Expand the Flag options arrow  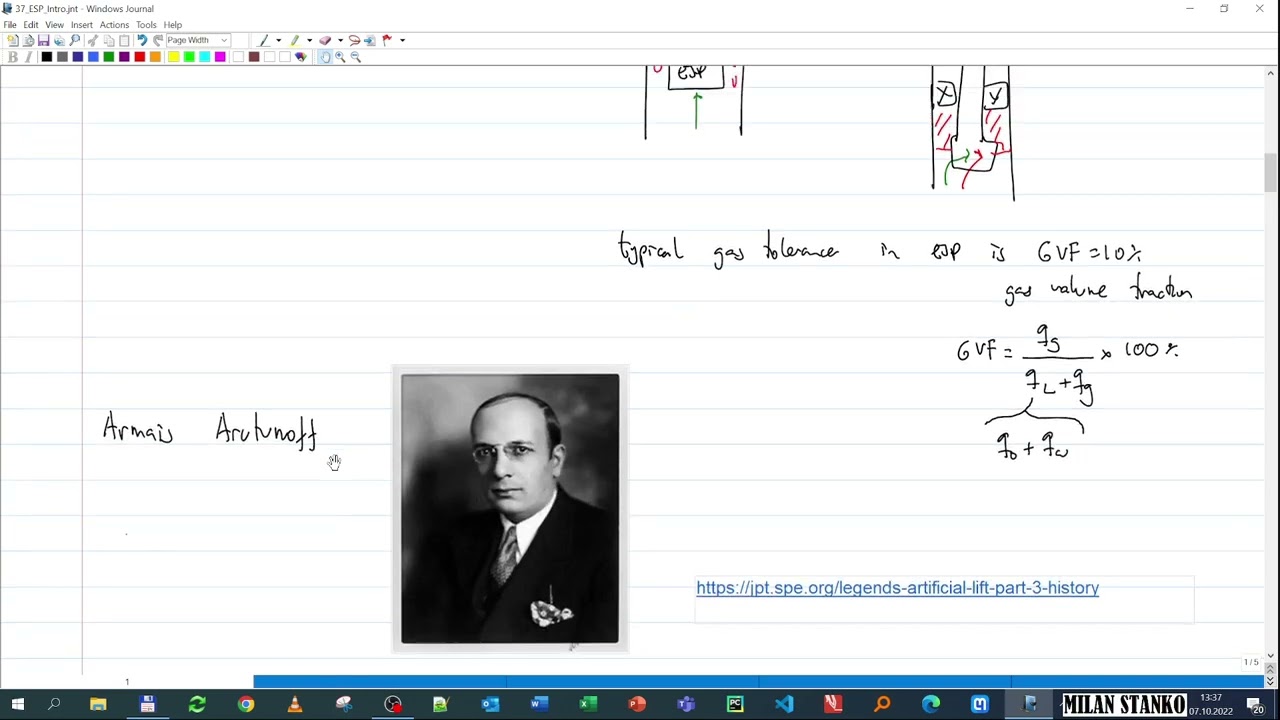[x=402, y=40]
